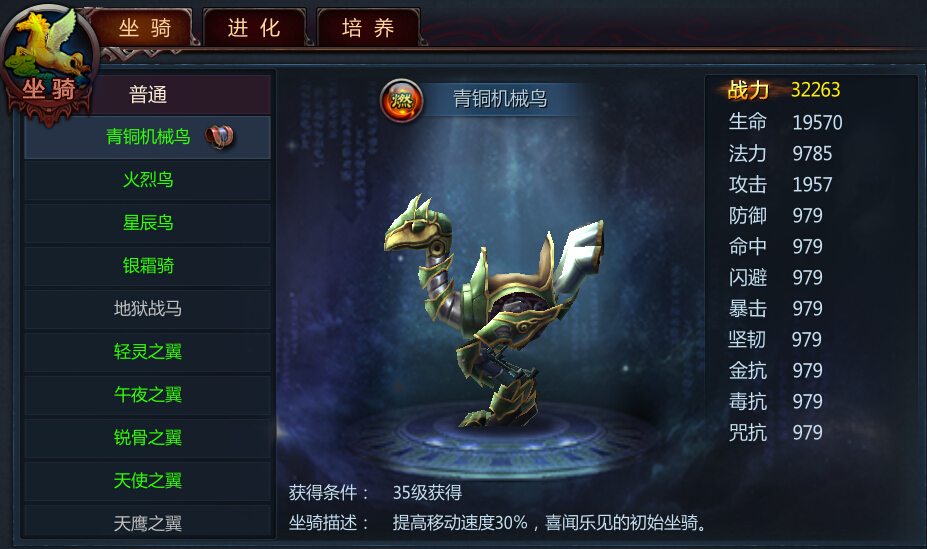The height and width of the screenshot is (549, 927).
Task: Select the 火烈鸟 mount
Action: click(148, 180)
